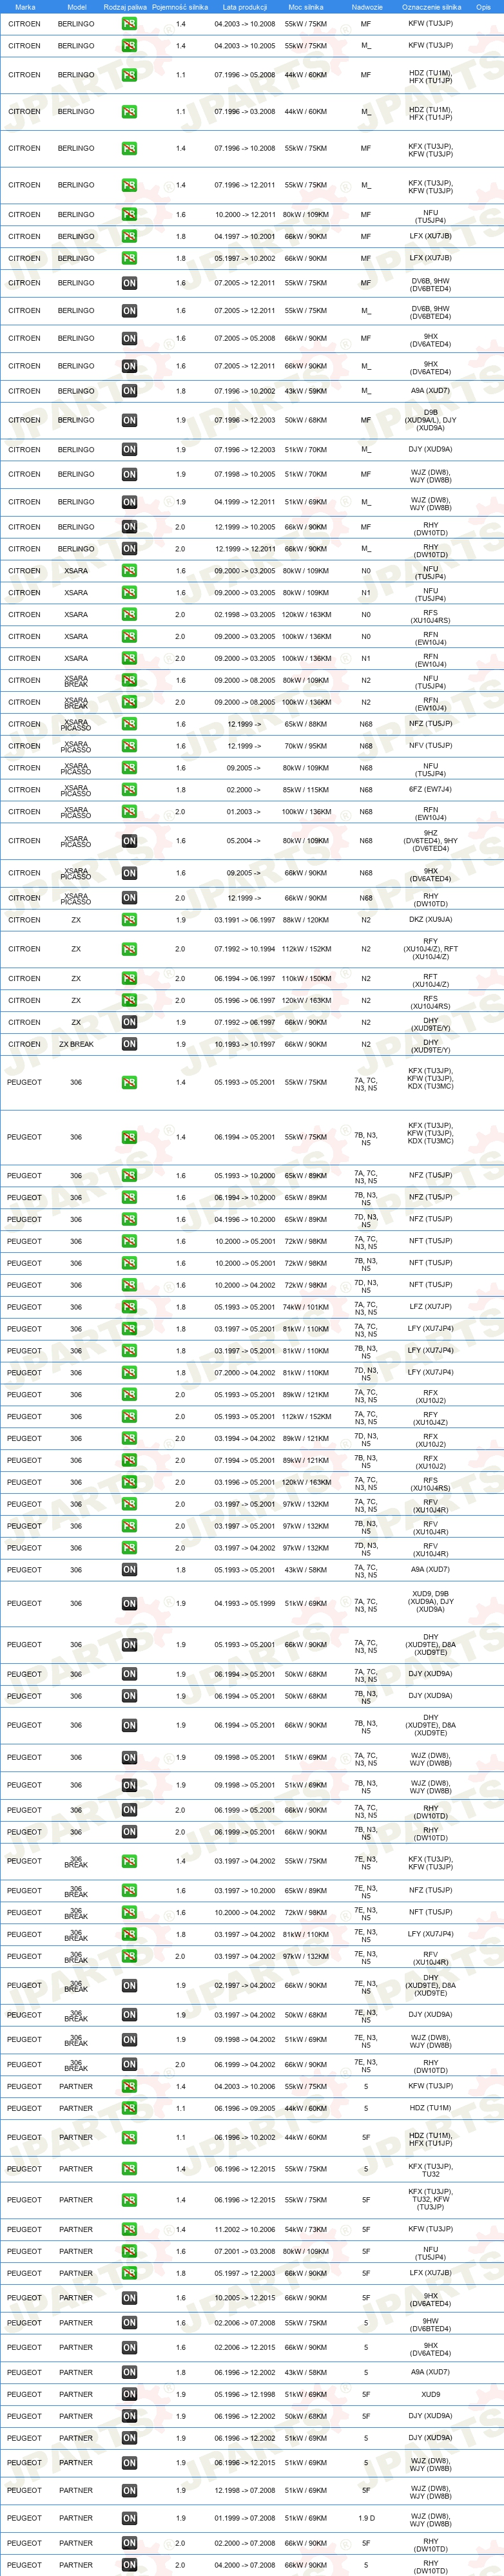Select the diesel ON icon in the Berlingo A9A (XUD7) row

coord(129,391)
